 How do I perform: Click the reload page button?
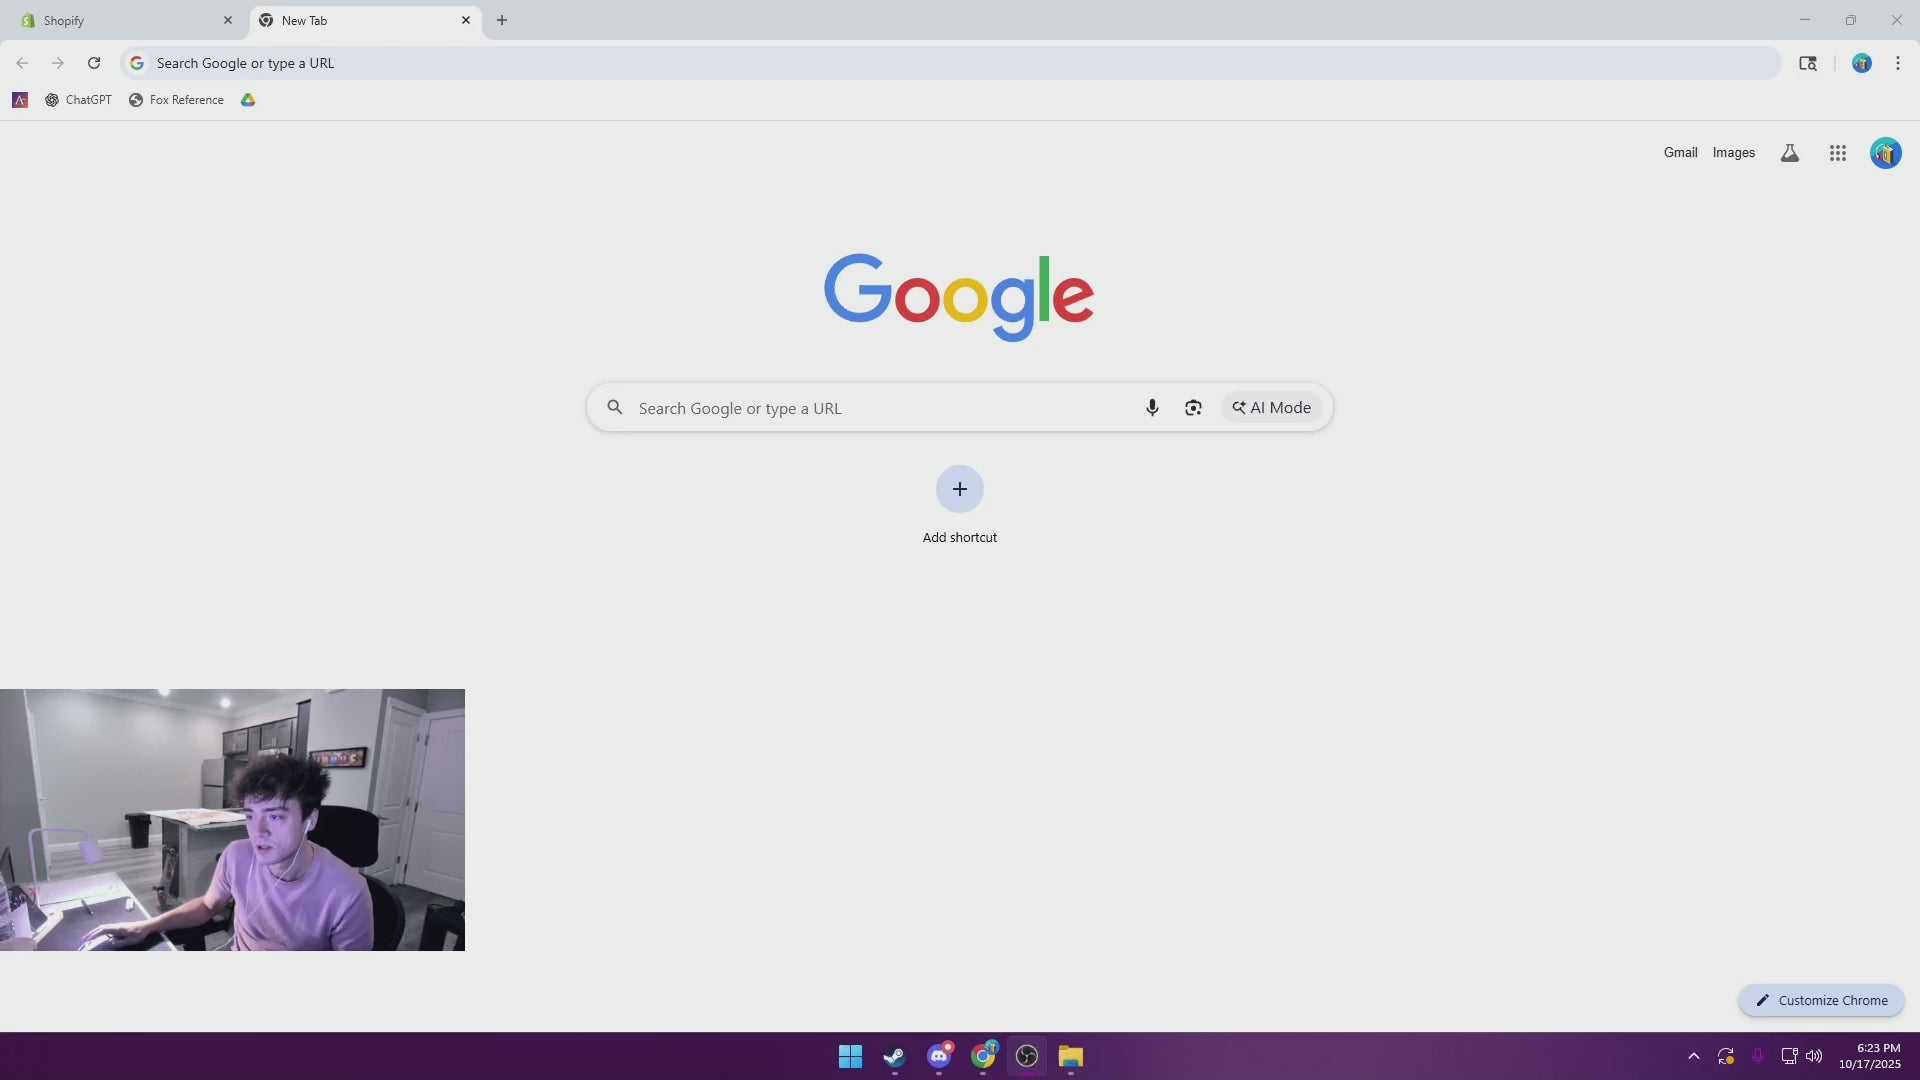pyautogui.click(x=94, y=63)
